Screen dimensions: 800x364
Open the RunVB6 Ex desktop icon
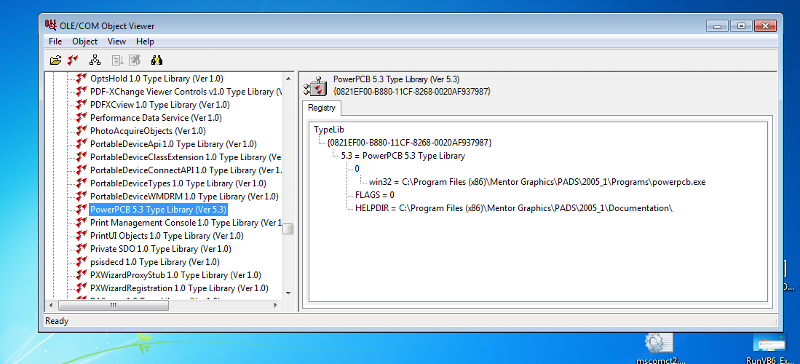pyautogui.click(x=769, y=349)
